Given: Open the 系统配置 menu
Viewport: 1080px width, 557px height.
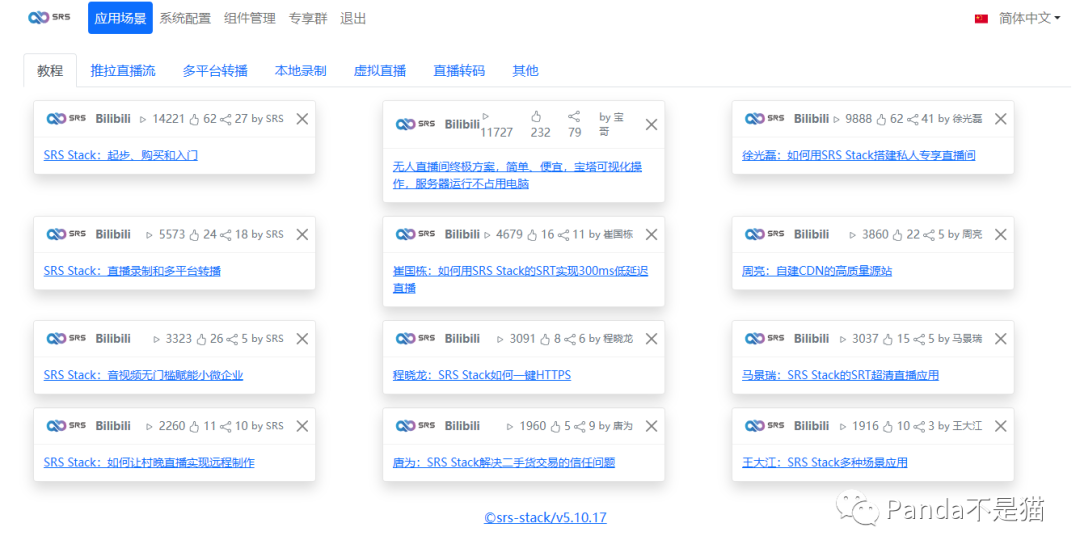Looking at the screenshot, I should [x=185, y=19].
